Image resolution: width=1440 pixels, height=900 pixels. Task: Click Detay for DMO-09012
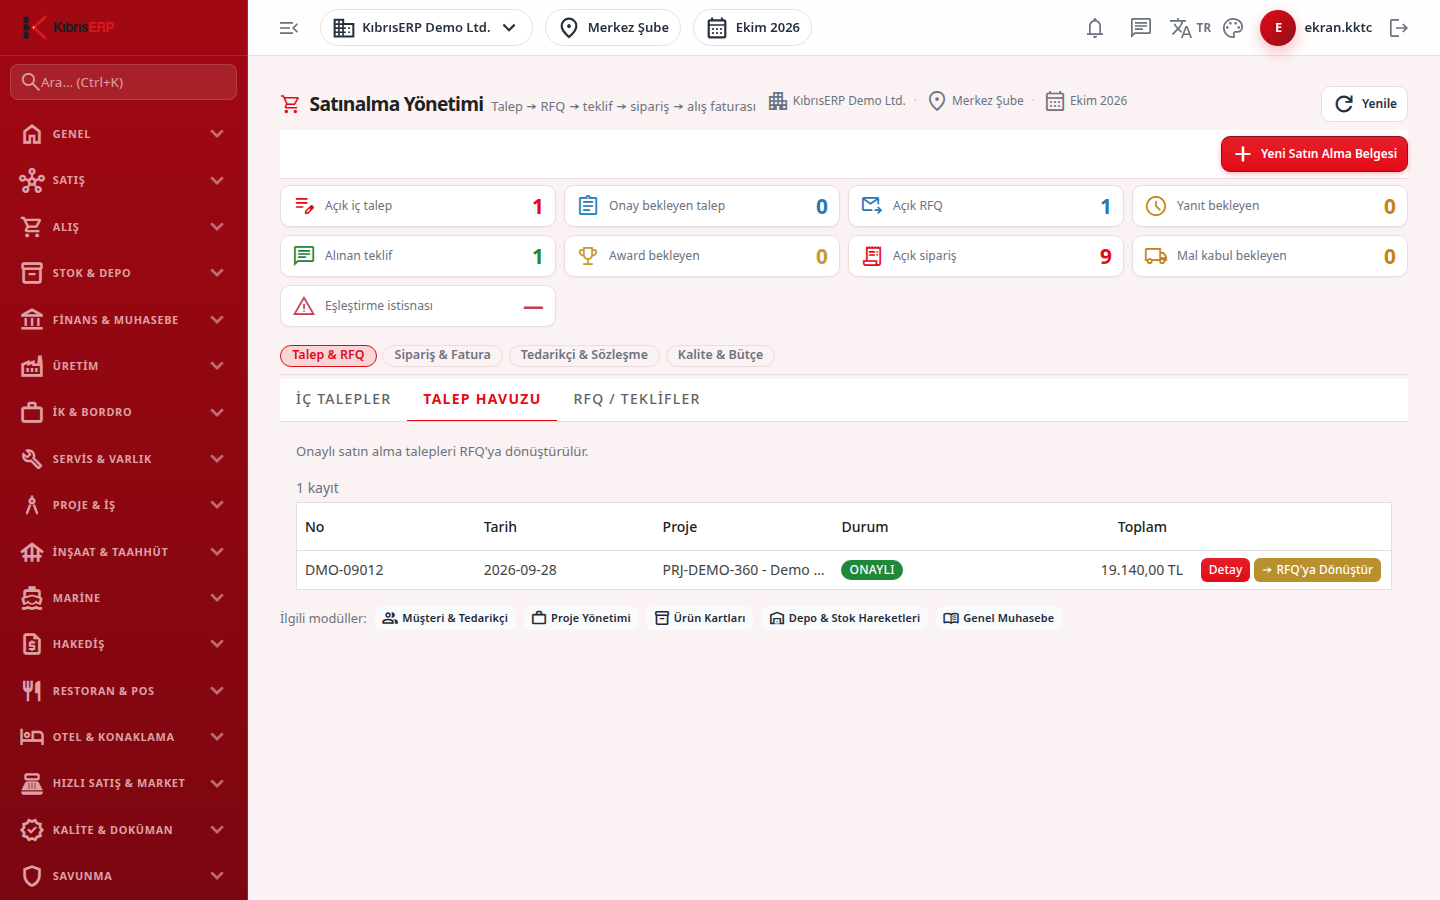point(1225,570)
